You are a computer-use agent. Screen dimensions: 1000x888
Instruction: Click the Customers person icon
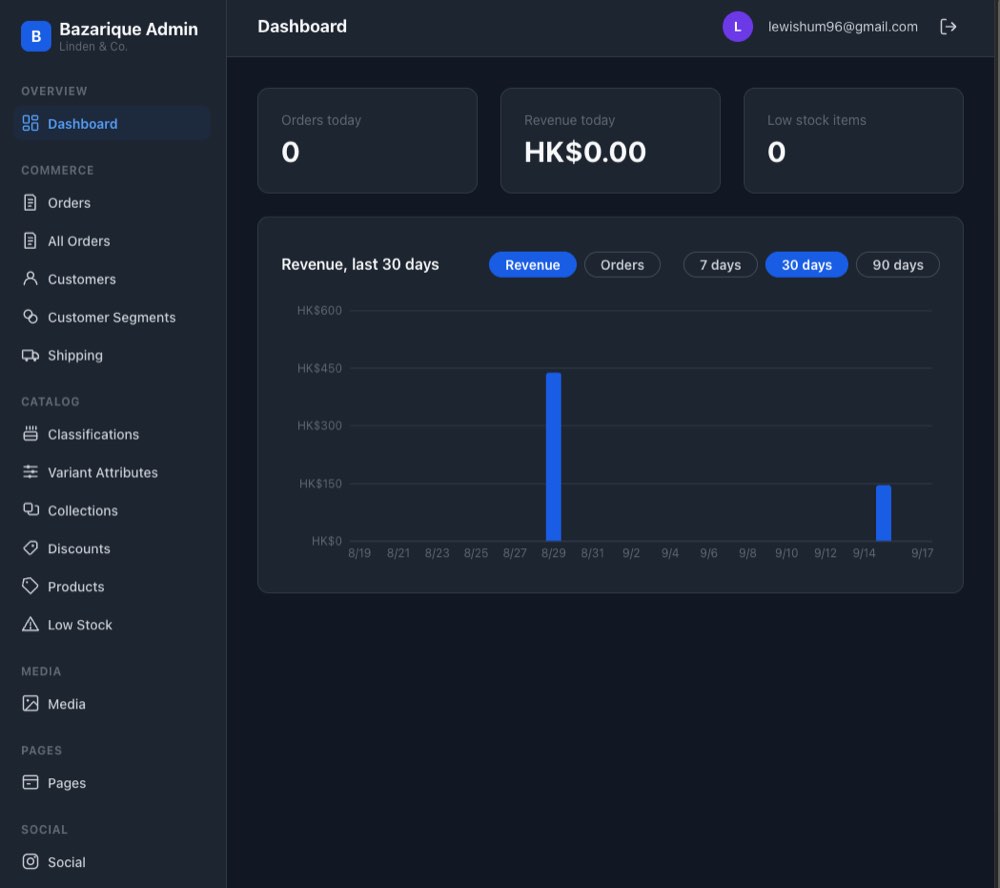pos(30,279)
